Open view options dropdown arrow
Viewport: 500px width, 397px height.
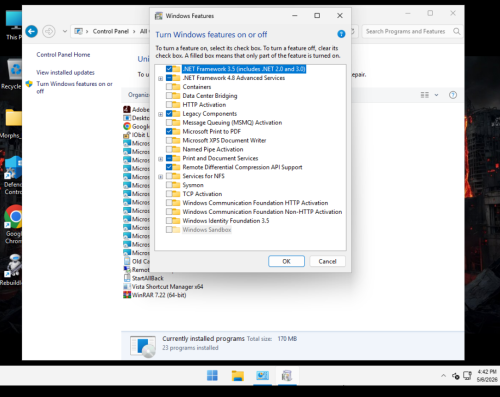(436, 95)
